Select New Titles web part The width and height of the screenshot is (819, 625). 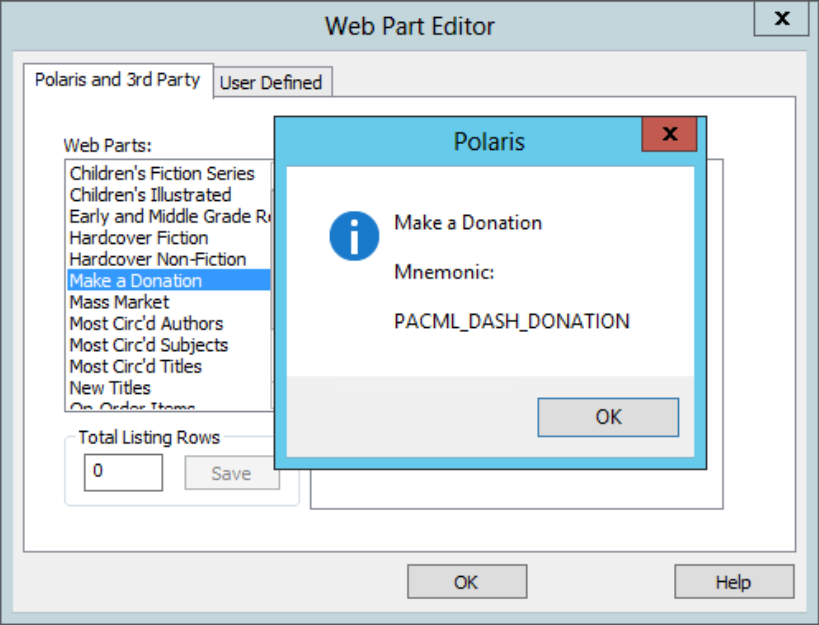(110, 388)
